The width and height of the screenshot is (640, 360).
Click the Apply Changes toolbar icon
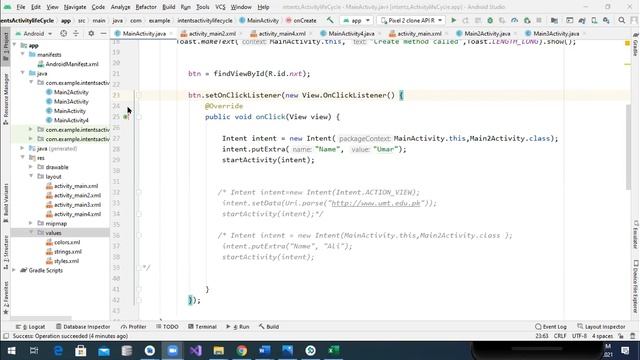click(x=465, y=20)
